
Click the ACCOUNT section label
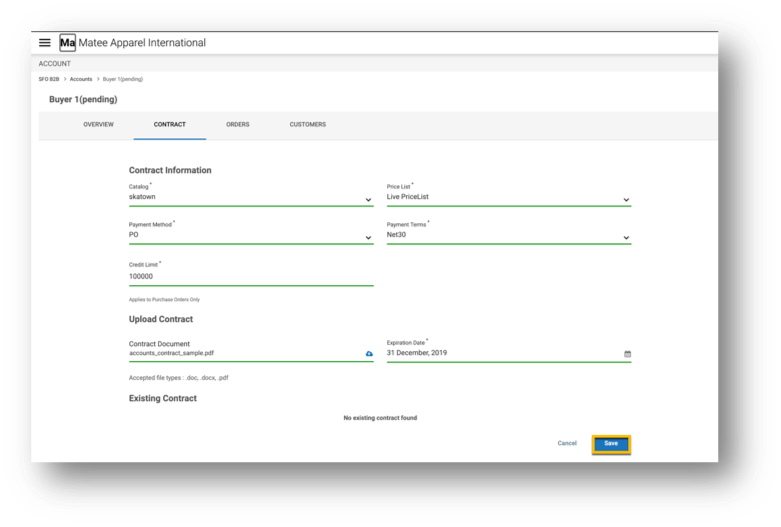point(55,64)
